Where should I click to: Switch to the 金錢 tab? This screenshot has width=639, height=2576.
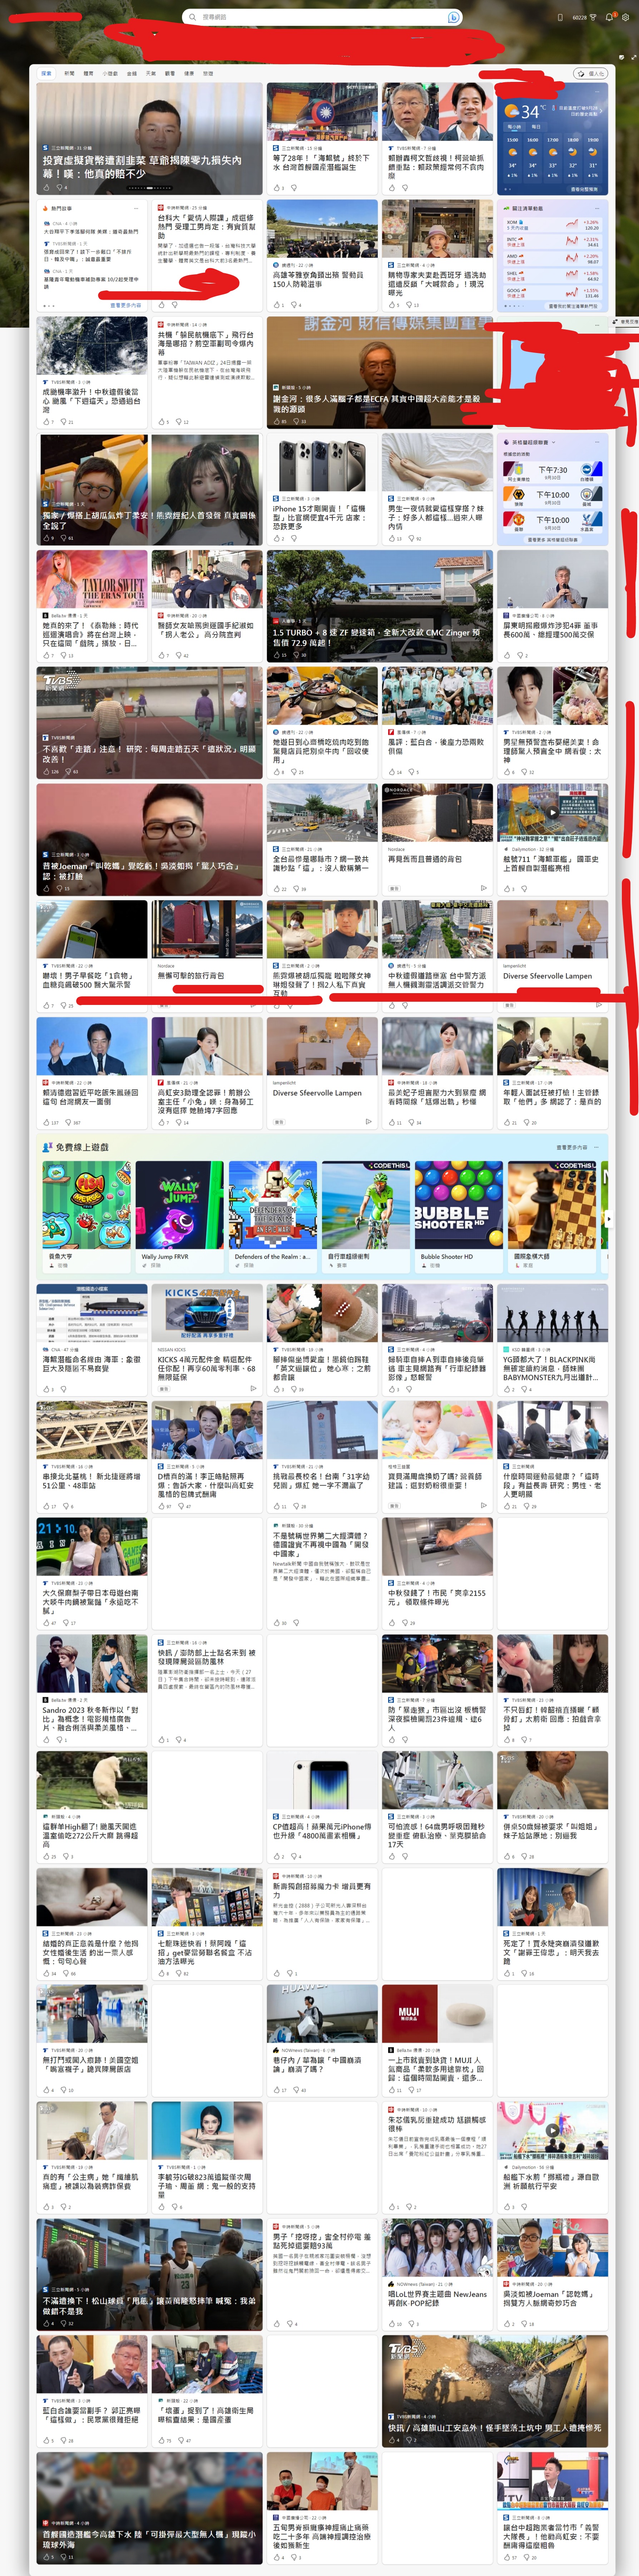pos(132,73)
